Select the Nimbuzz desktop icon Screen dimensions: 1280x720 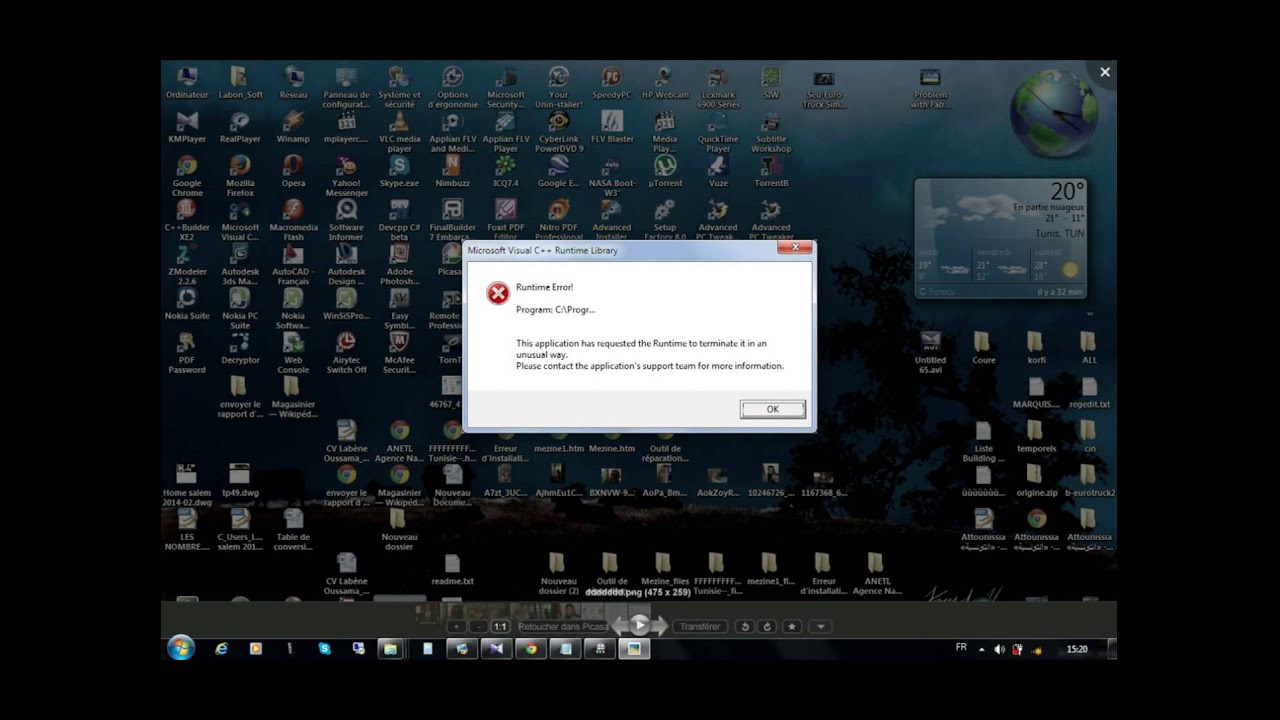coord(452,172)
